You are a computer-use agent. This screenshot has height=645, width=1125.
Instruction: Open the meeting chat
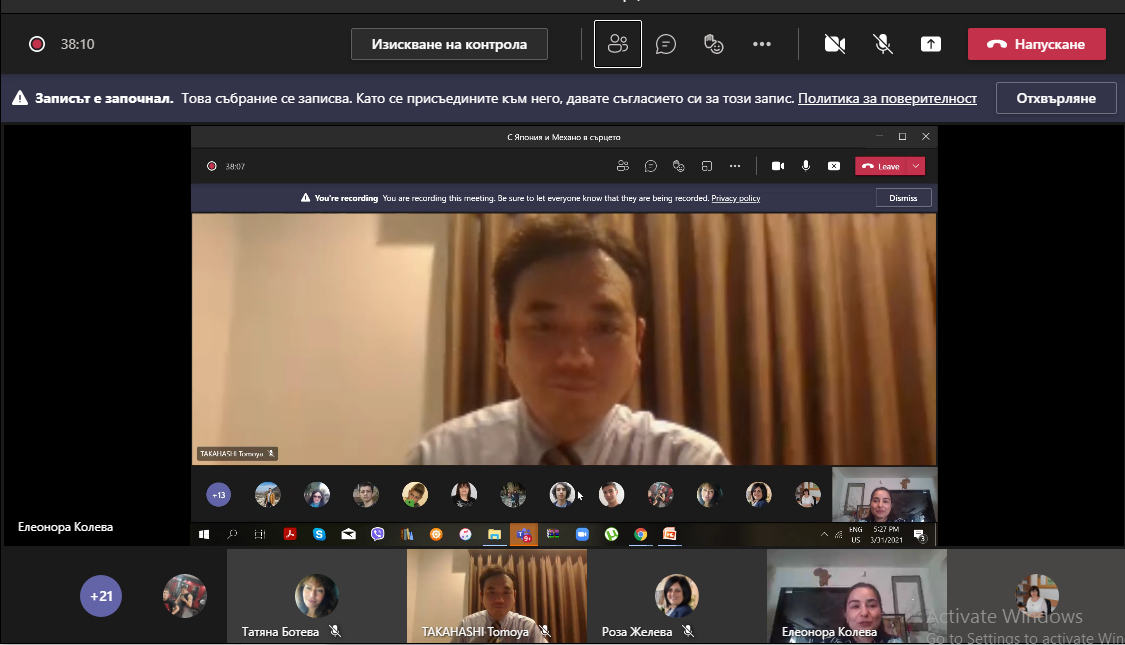tap(666, 44)
